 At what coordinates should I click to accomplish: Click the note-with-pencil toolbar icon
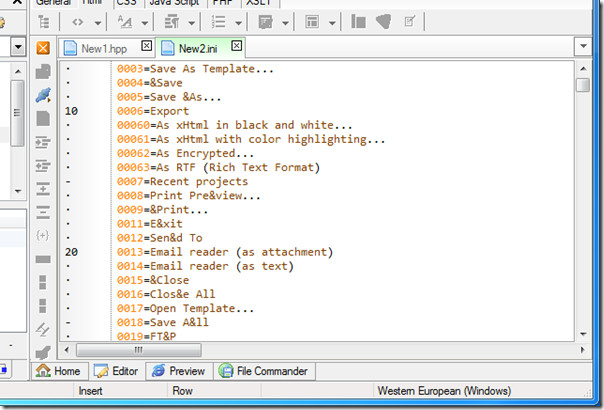point(409,22)
